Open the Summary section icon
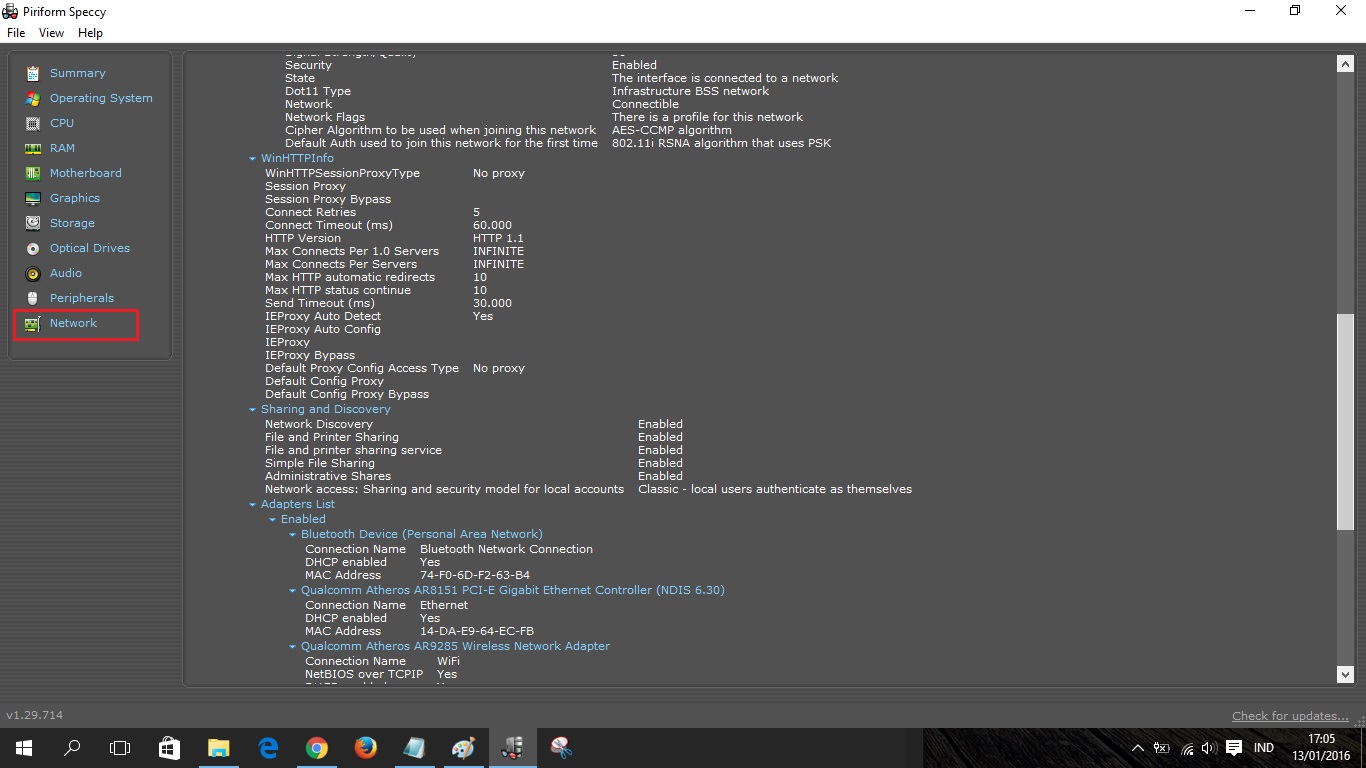 pyautogui.click(x=33, y=73)
